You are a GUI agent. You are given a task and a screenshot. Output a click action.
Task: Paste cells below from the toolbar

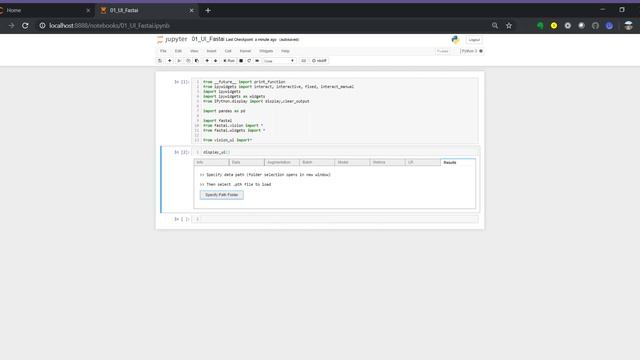coord(197,60)
